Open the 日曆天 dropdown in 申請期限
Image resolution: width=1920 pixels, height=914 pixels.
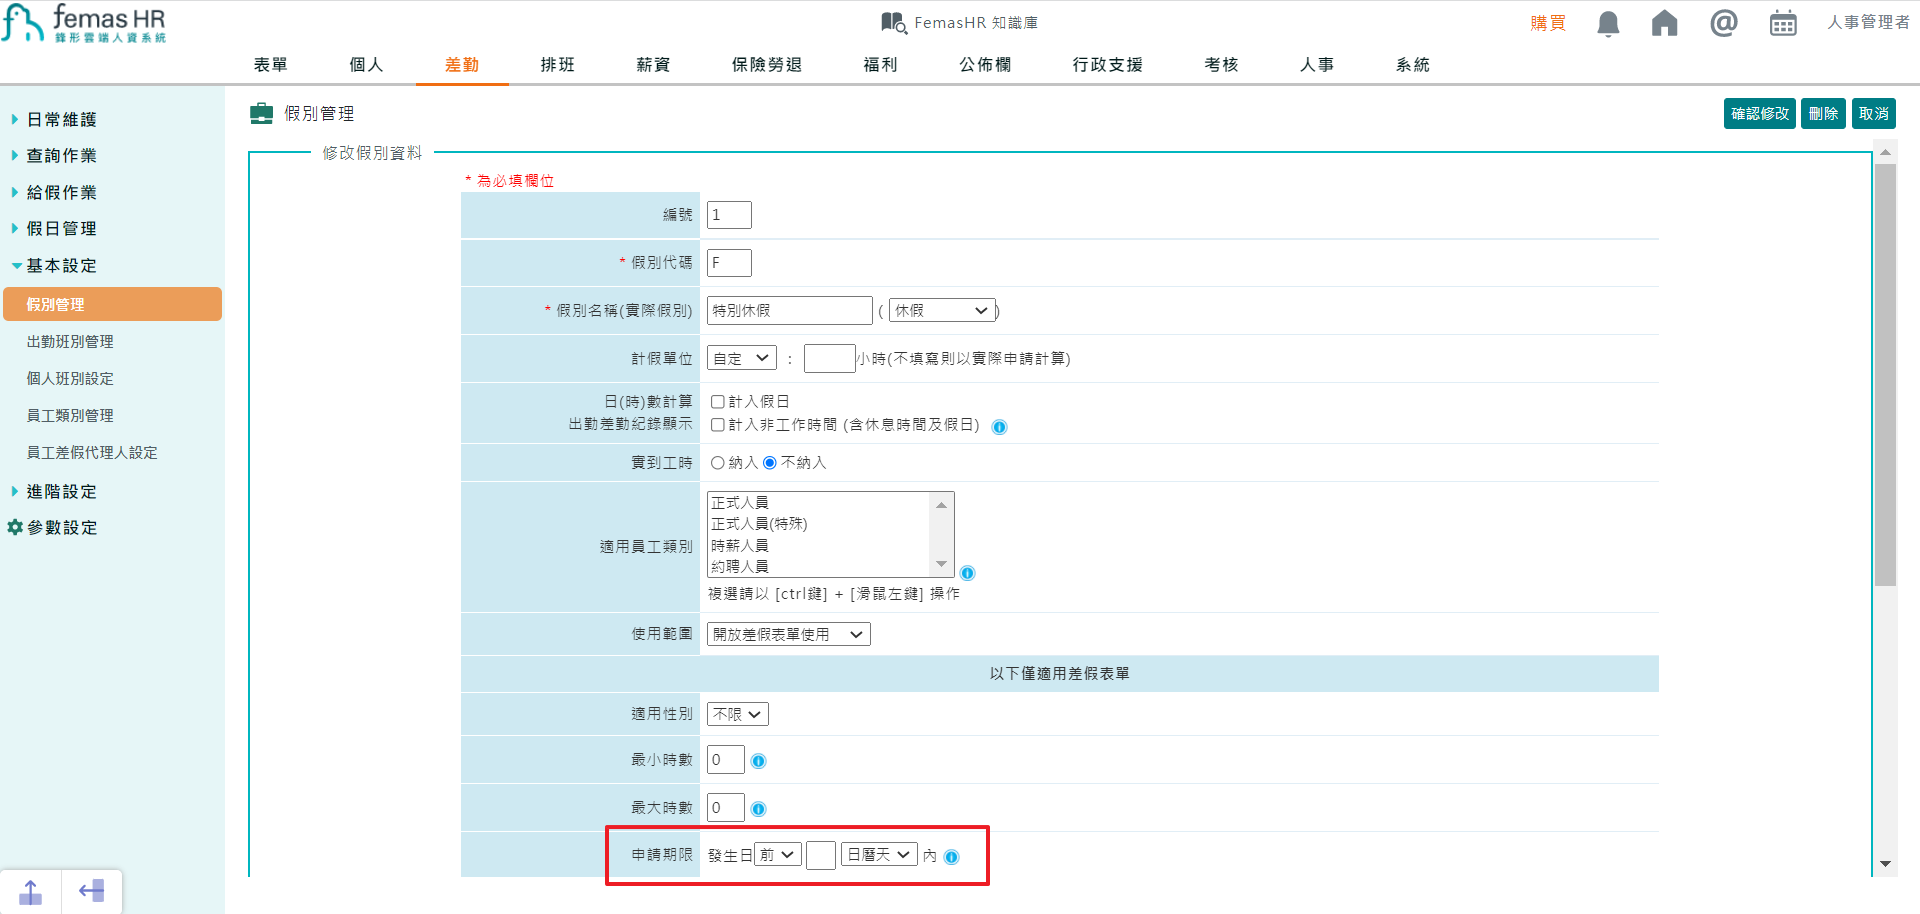(878, 854)
